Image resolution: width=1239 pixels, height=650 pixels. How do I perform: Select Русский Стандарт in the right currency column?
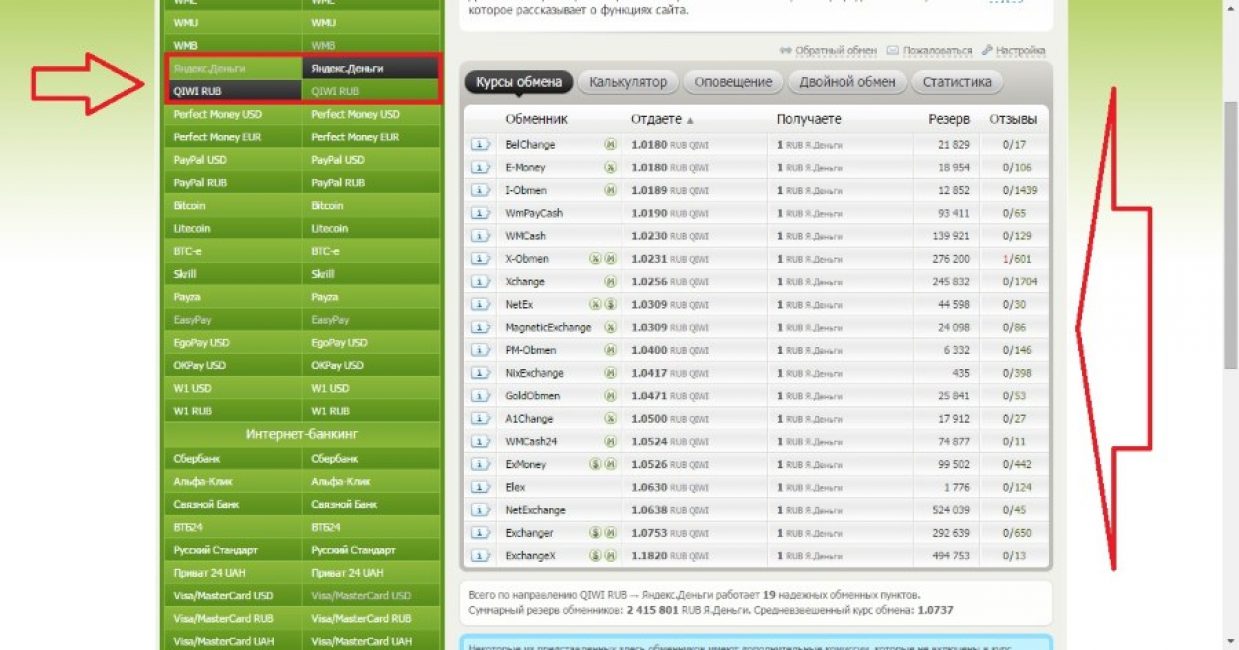pyautogui.click(x=371, y=550)
